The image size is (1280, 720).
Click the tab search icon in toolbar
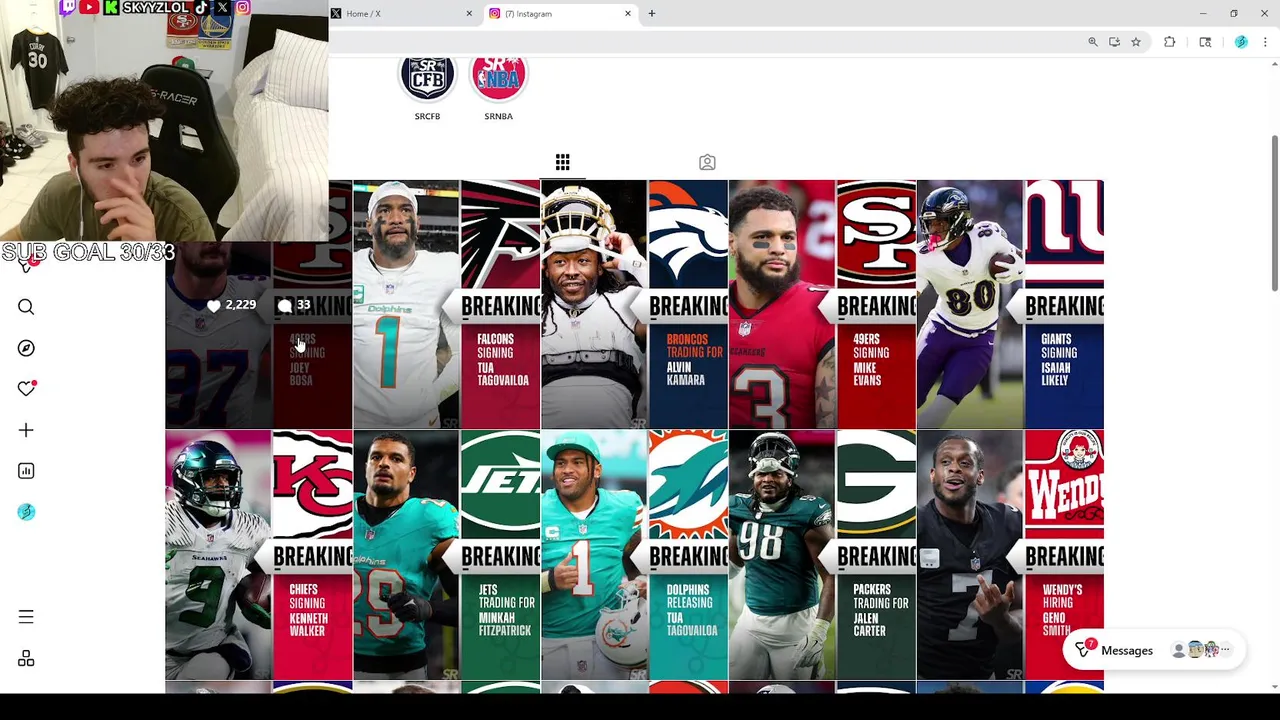tap(1205, 42)
